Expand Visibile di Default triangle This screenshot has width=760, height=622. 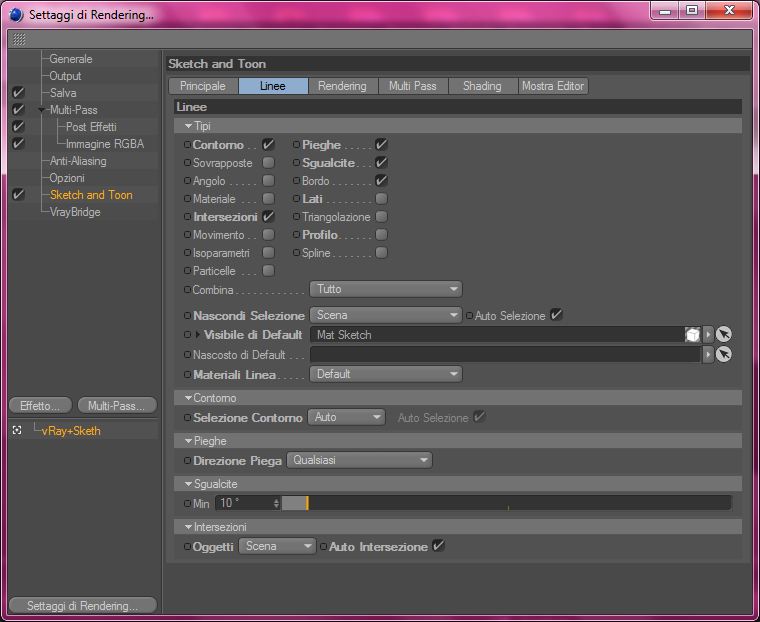click(197, 335)
